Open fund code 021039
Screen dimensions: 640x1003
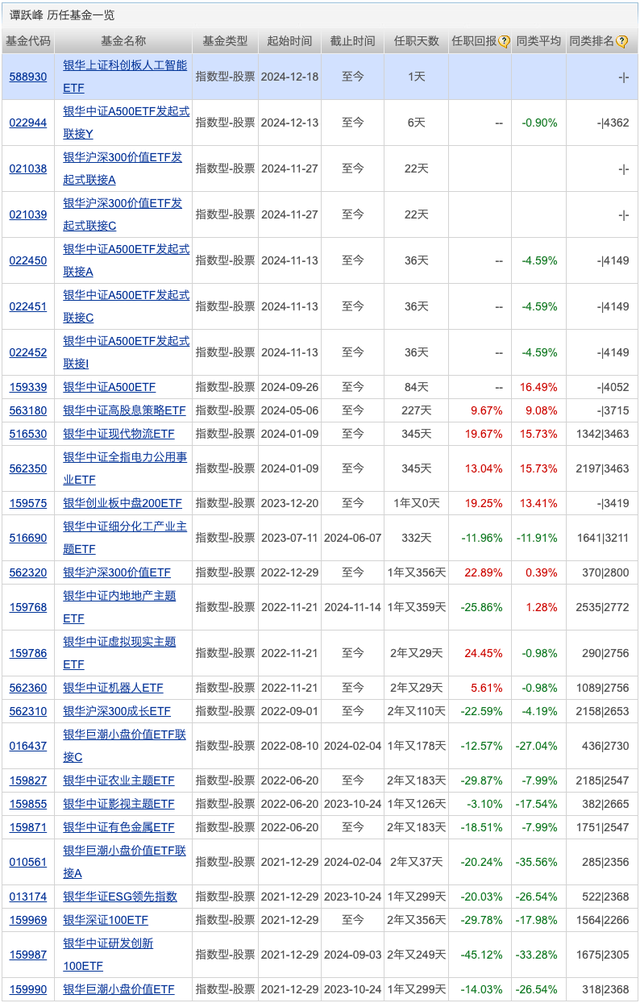[28, 215]
